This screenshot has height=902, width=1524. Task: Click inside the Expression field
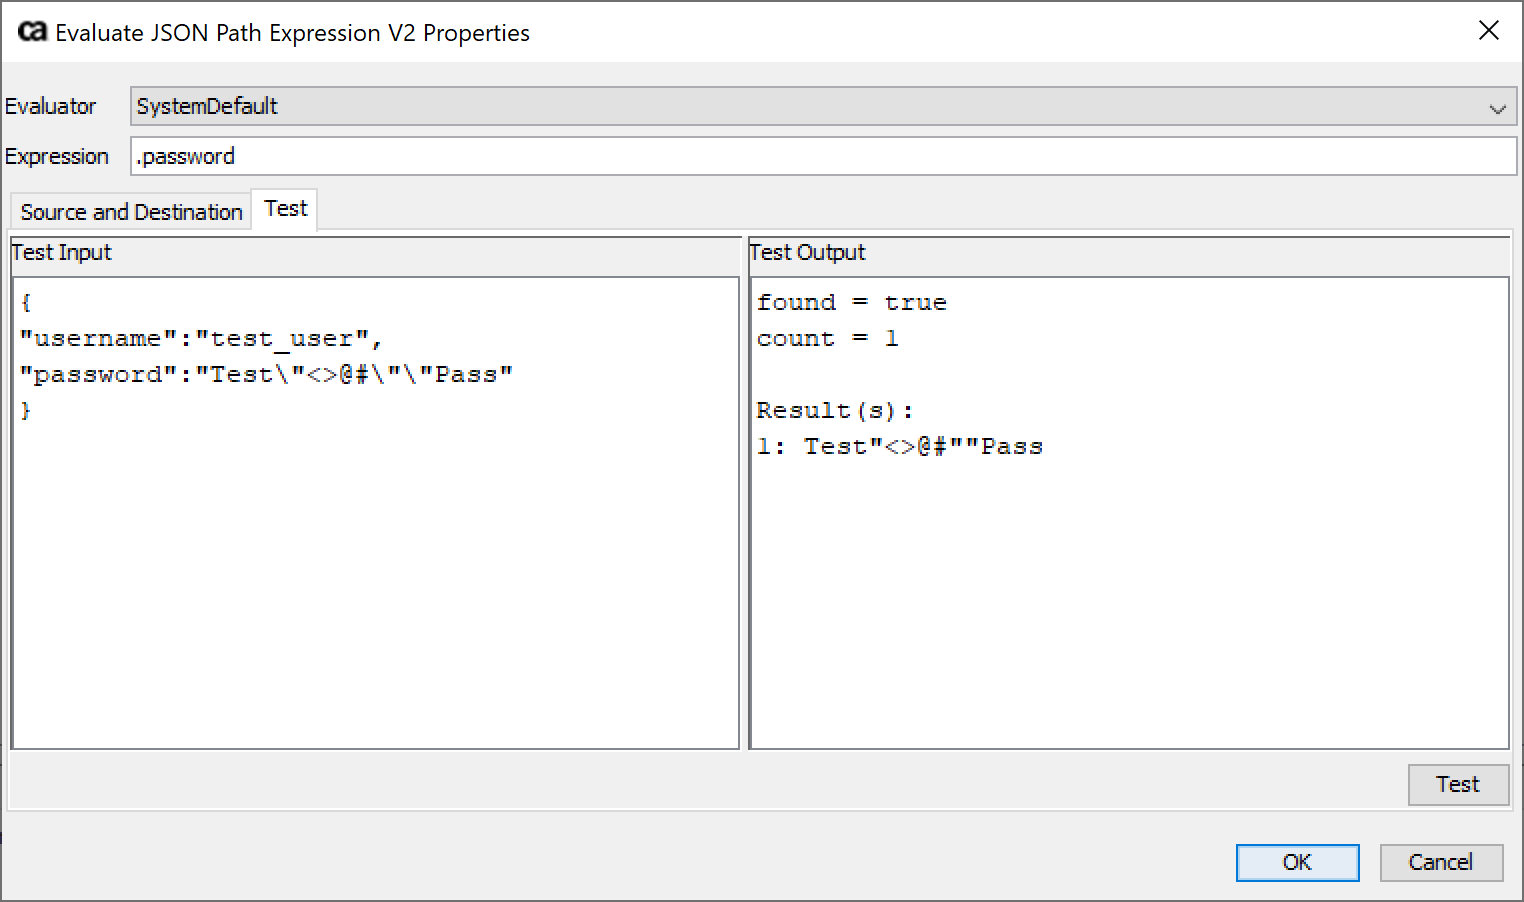coord(600,156)
